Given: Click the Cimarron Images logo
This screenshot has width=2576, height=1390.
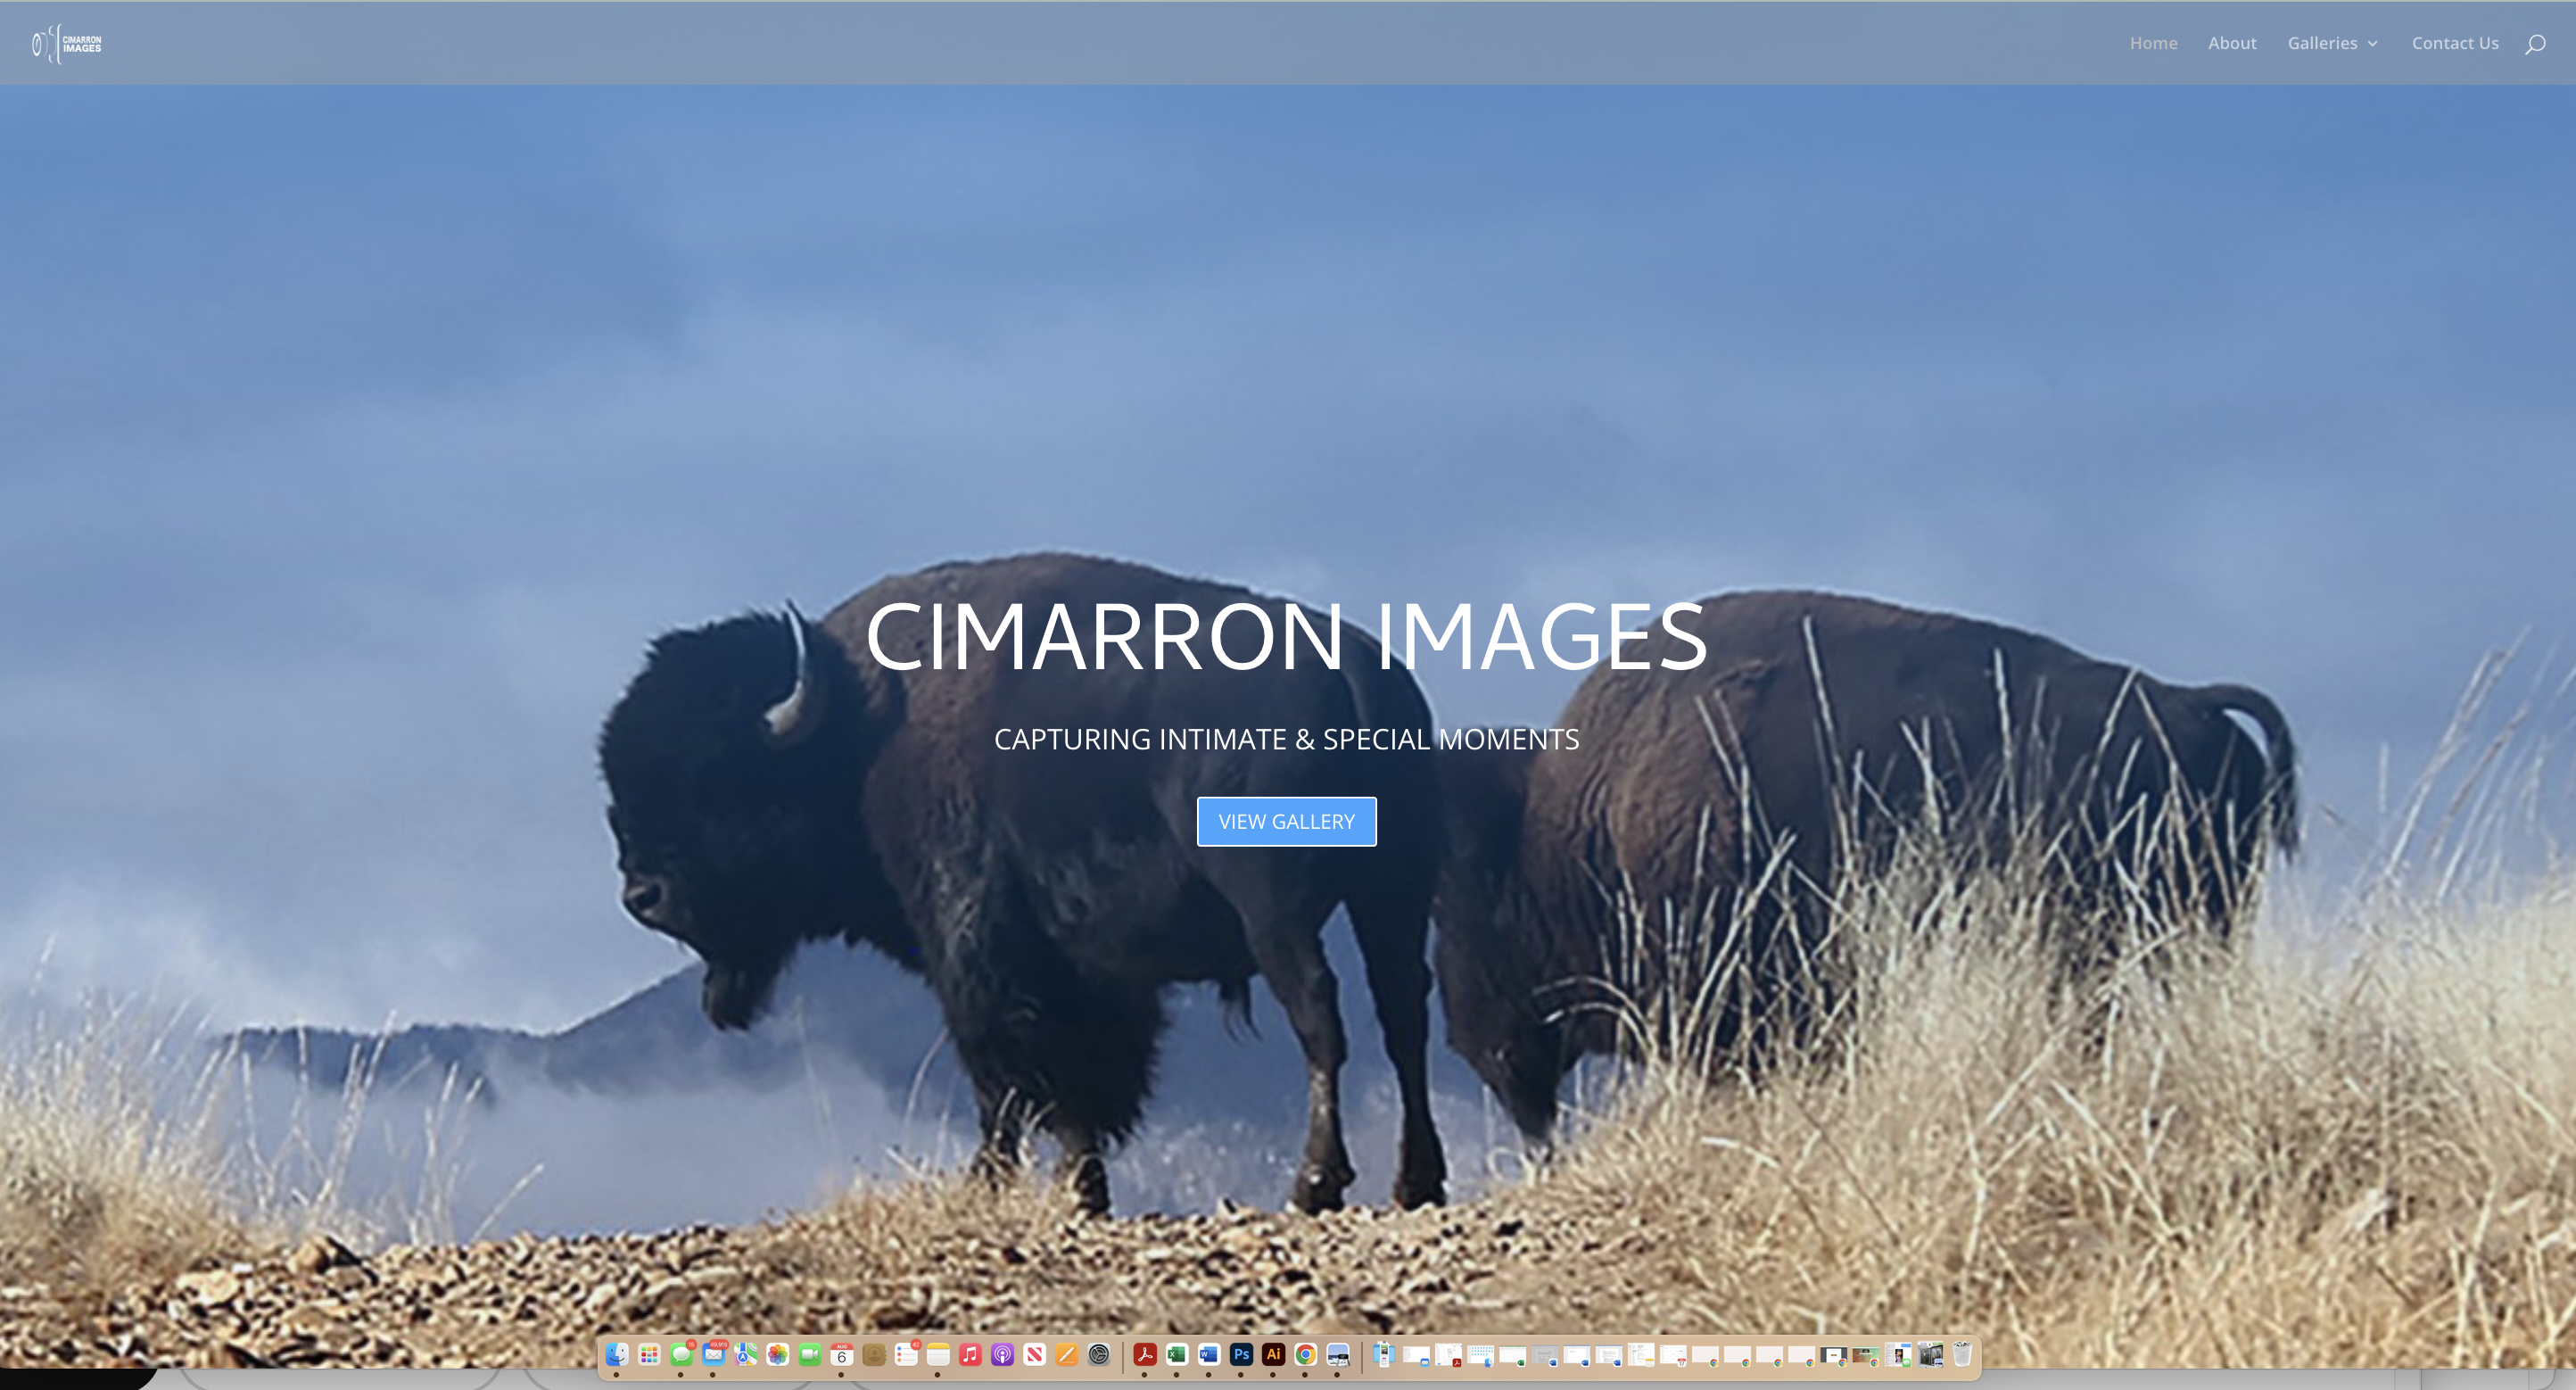Looking at the screenshot, I should pos(67,44).
